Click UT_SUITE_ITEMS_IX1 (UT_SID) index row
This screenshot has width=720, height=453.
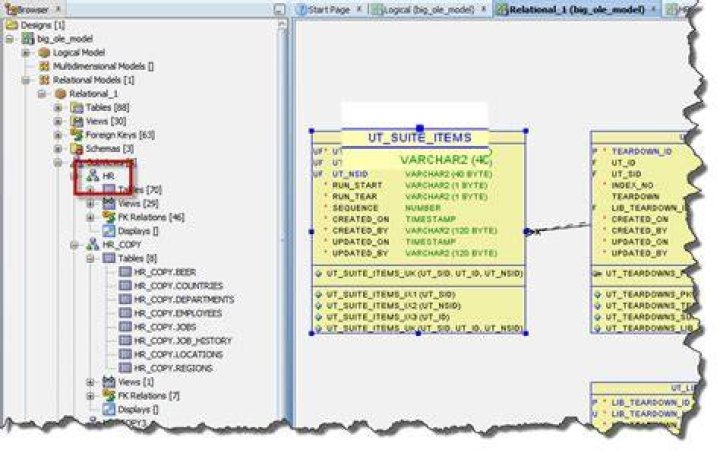[x=390, y=295]
